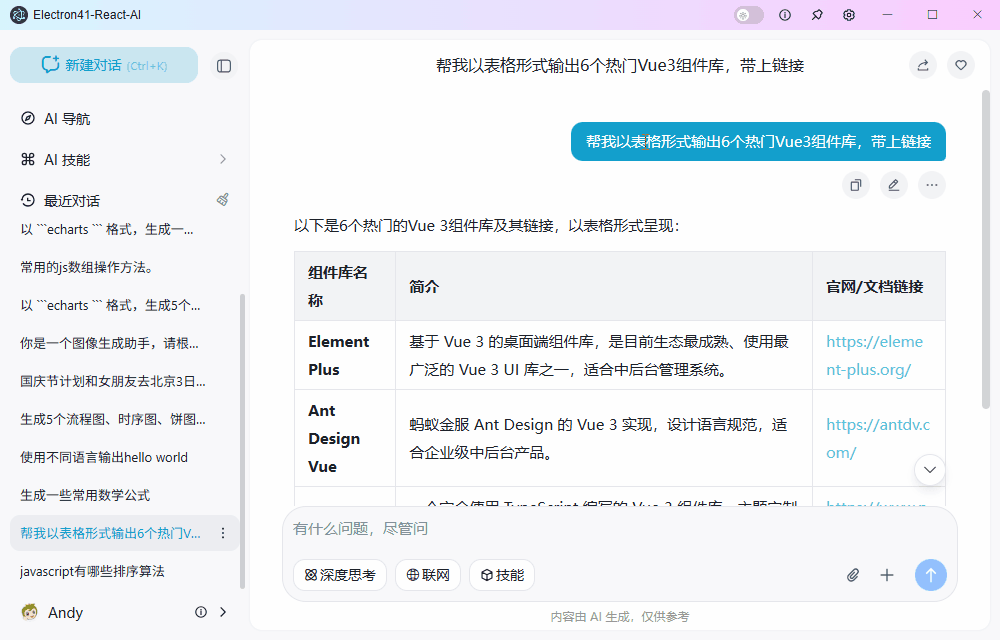Open the https://element-plus.org/ link

point(874,355)
